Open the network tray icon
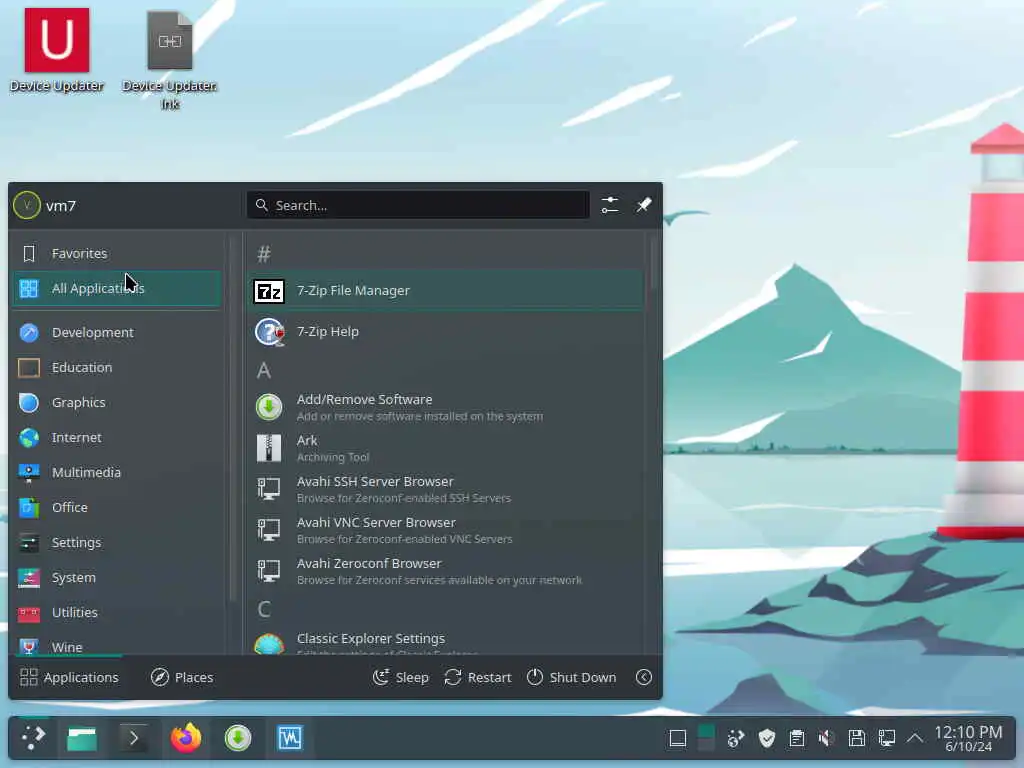Image resolution: width=1024 pixels, height=768 pixels. (886, 739)
